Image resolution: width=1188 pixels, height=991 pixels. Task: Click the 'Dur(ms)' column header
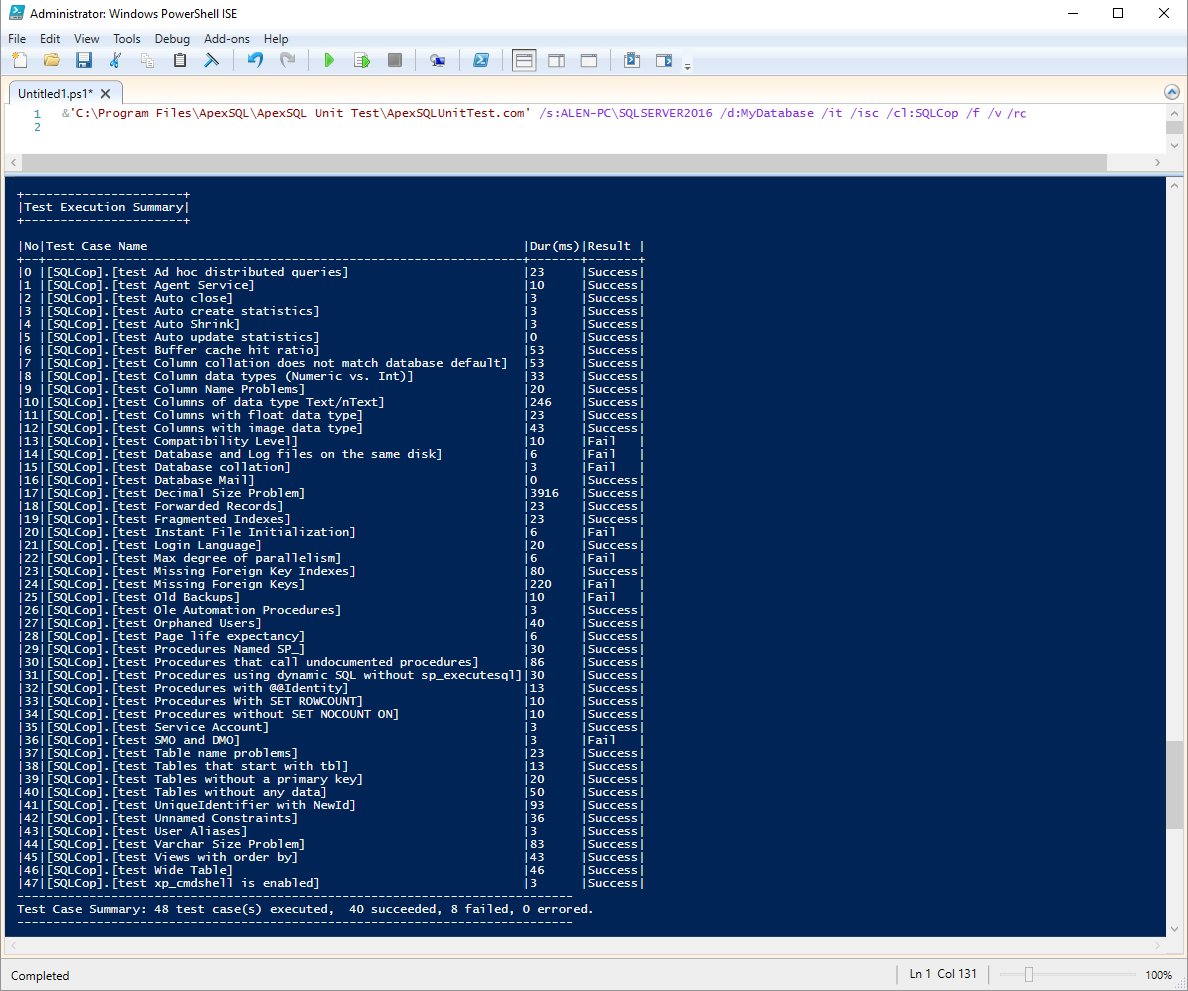(x=555, y=246)
